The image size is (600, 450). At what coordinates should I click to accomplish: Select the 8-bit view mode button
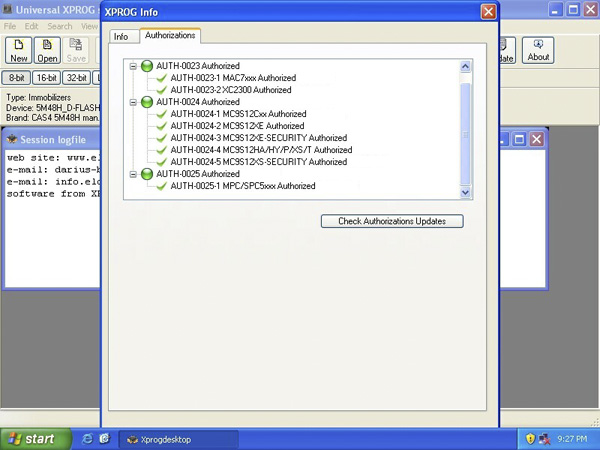coord(17,78)
